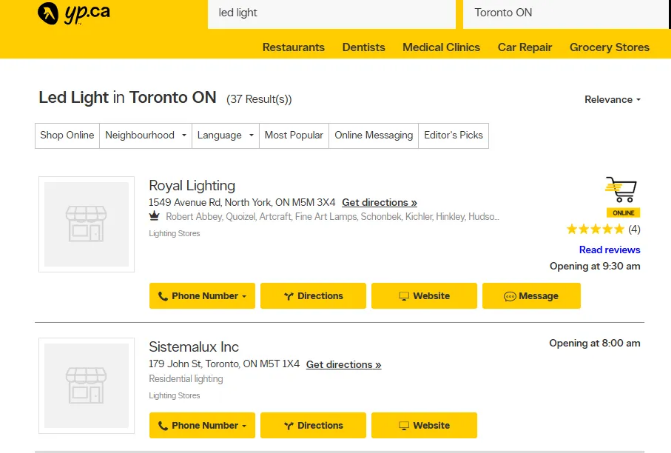Image resolution: width=671 pixels, height=453 pixels.
Task: Click the five-star rating for Royal Lighting
Action: 594,229
